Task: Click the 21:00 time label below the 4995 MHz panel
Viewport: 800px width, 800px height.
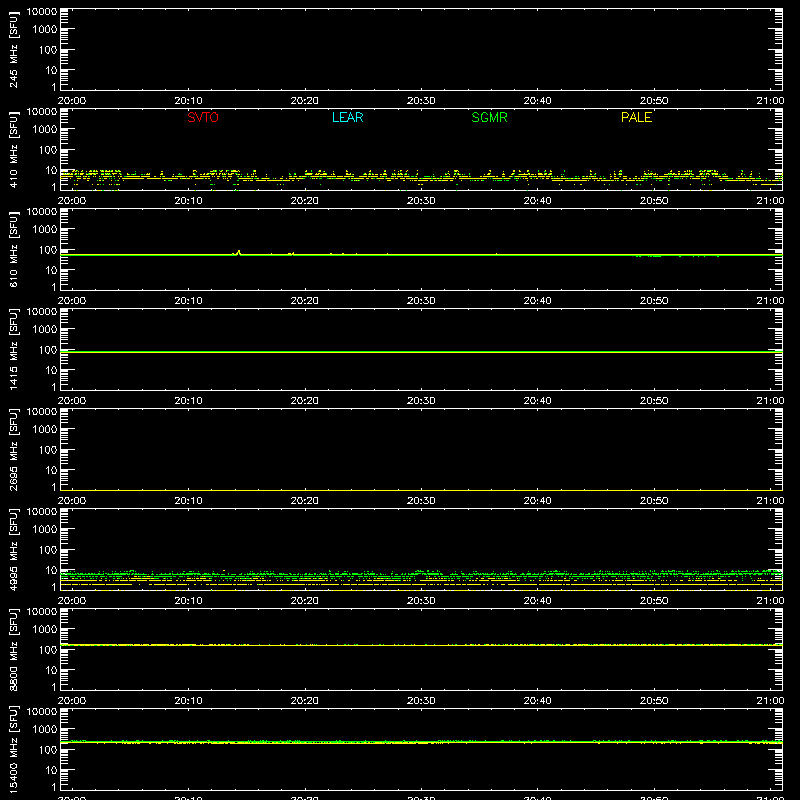Action: pos(770,601)
